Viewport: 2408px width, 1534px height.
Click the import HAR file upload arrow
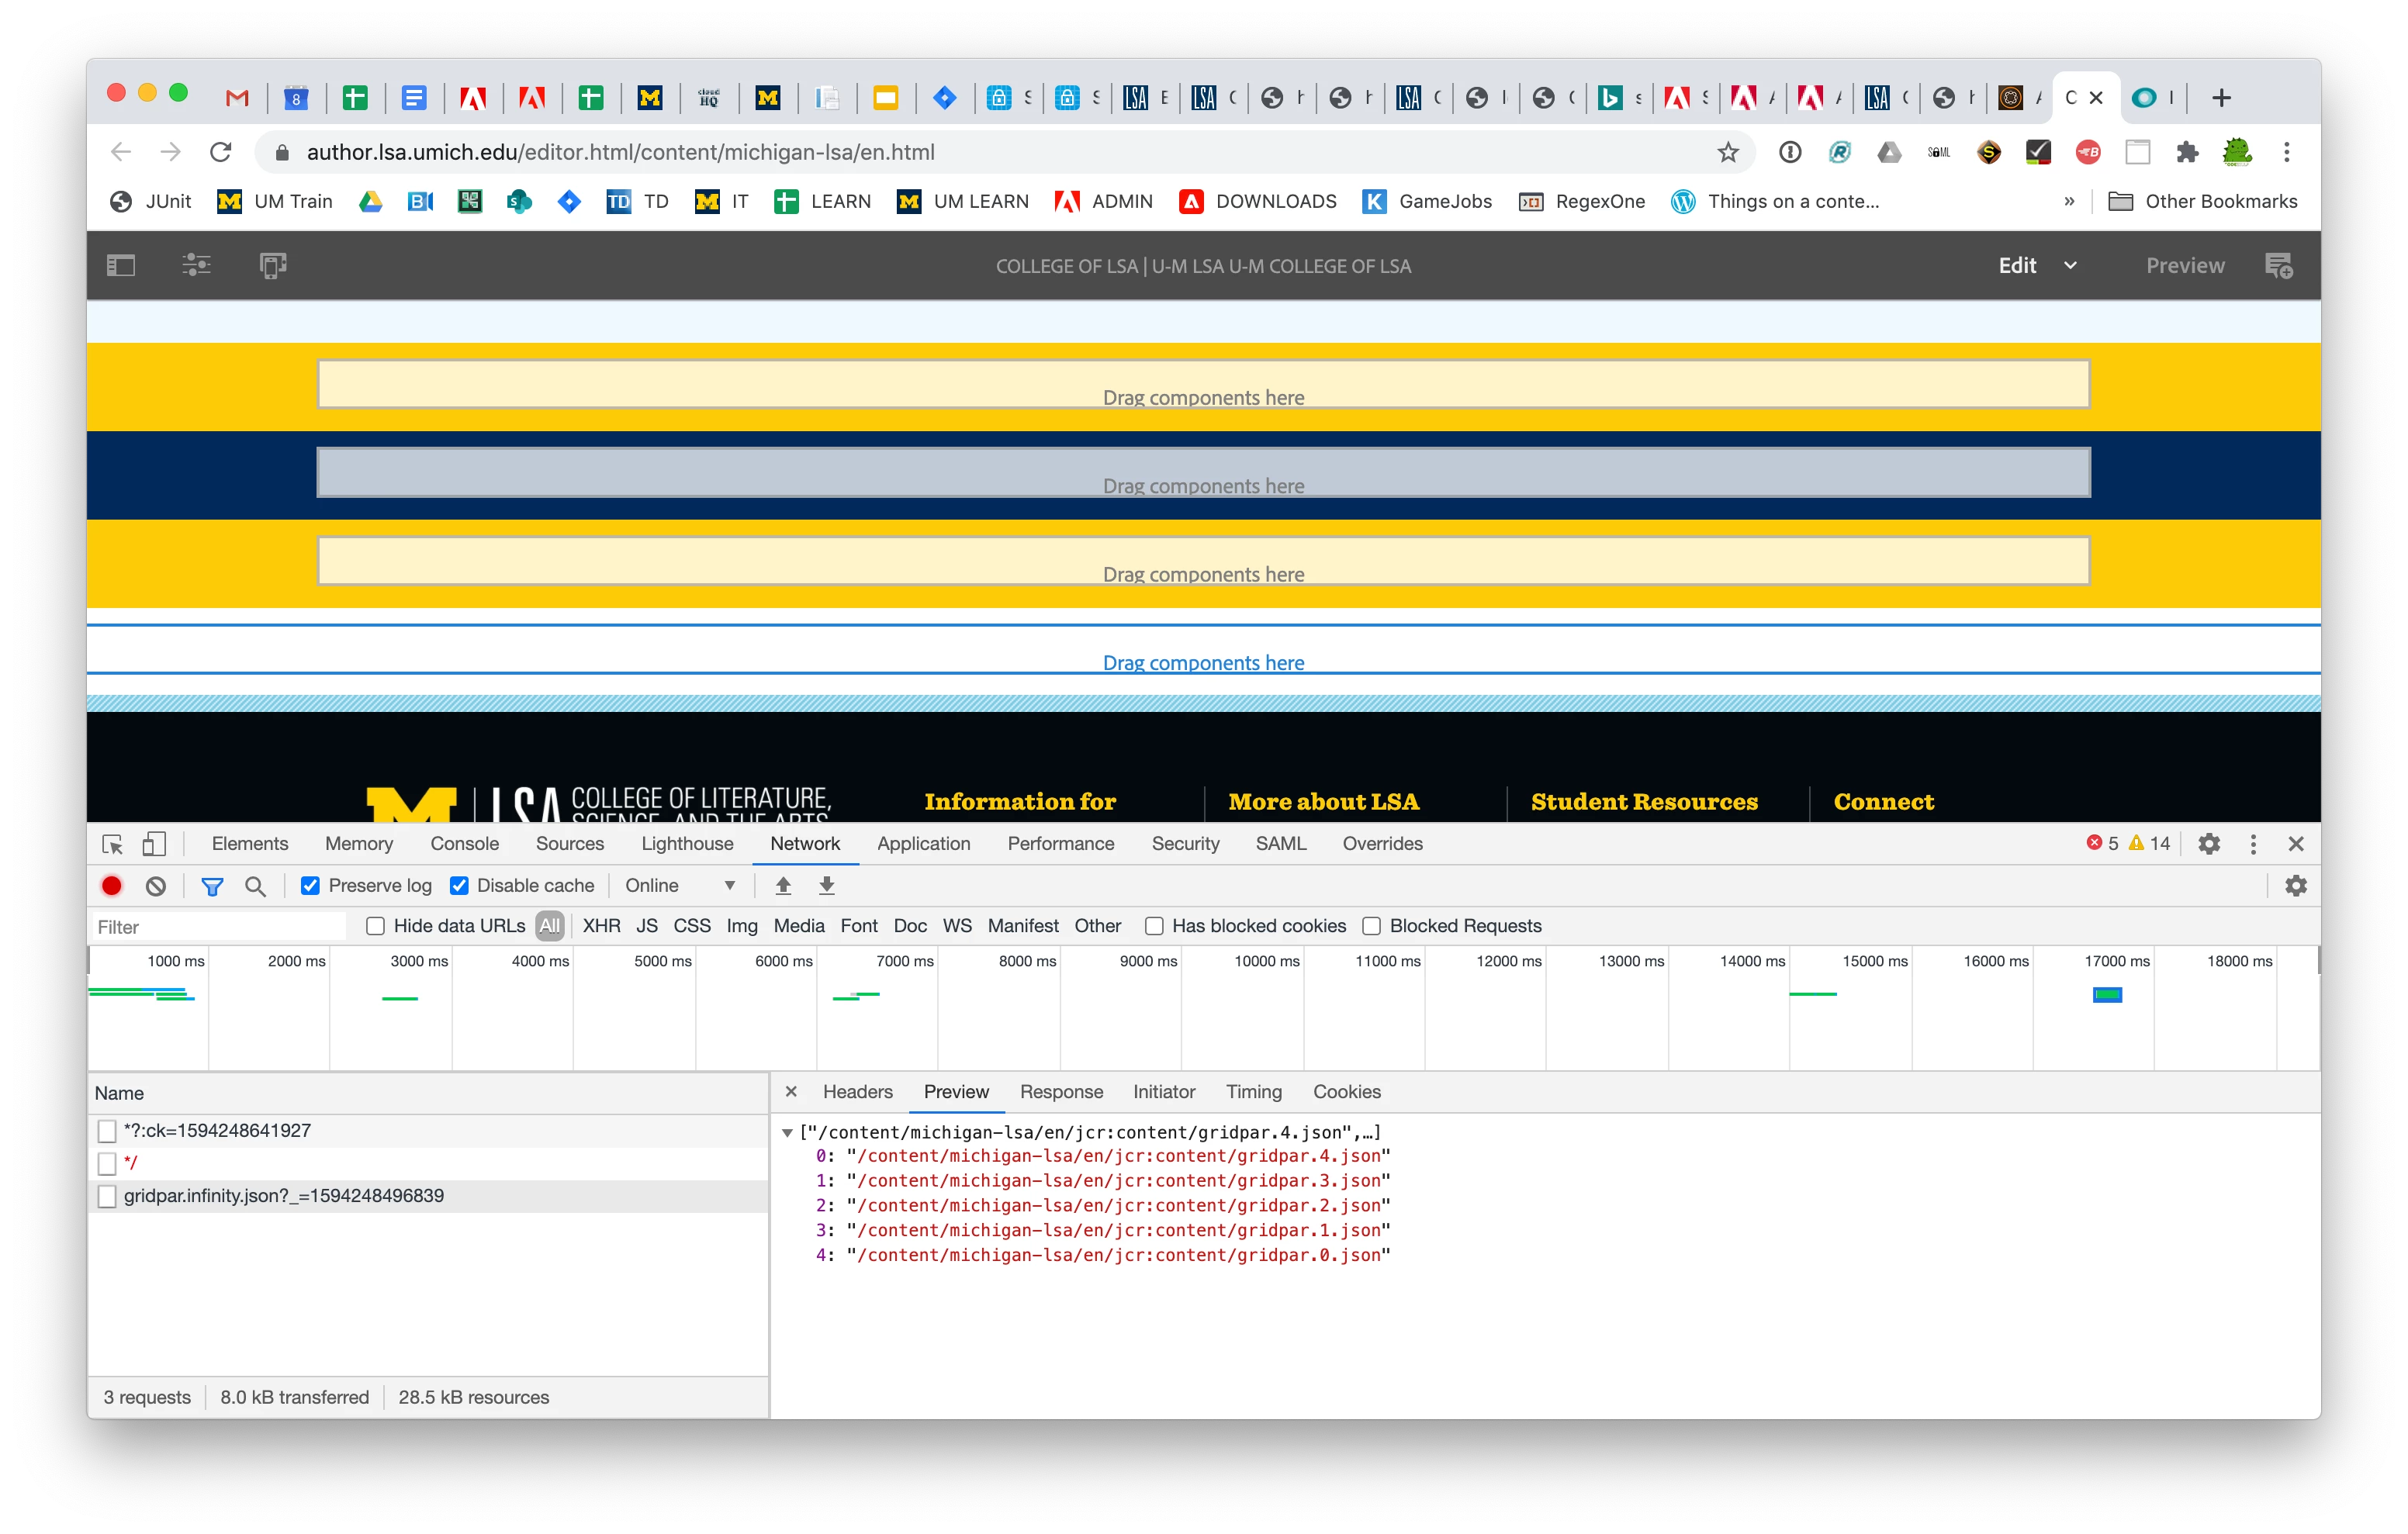pyautogui.click(x=783, y=885)
